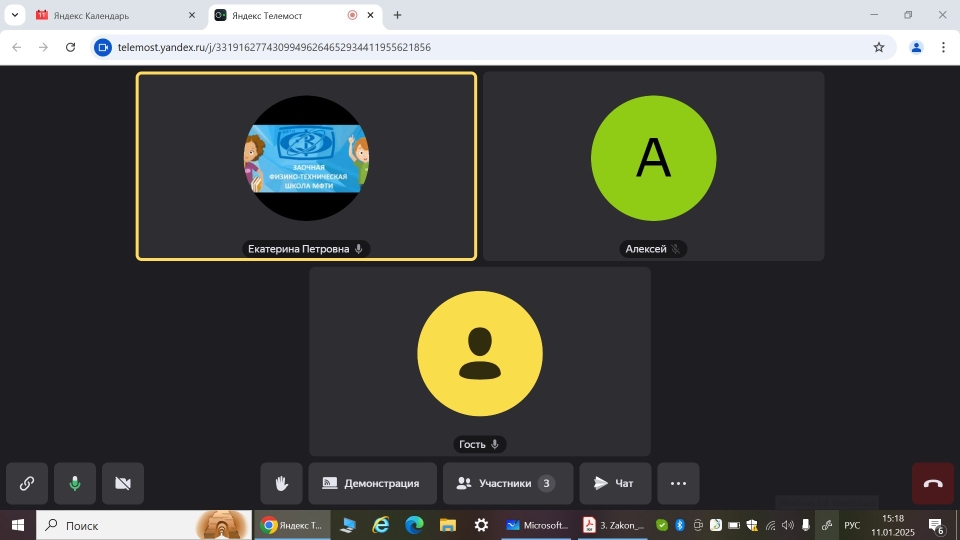
Task: End call with red phone button
Action: tap(932, 483)
